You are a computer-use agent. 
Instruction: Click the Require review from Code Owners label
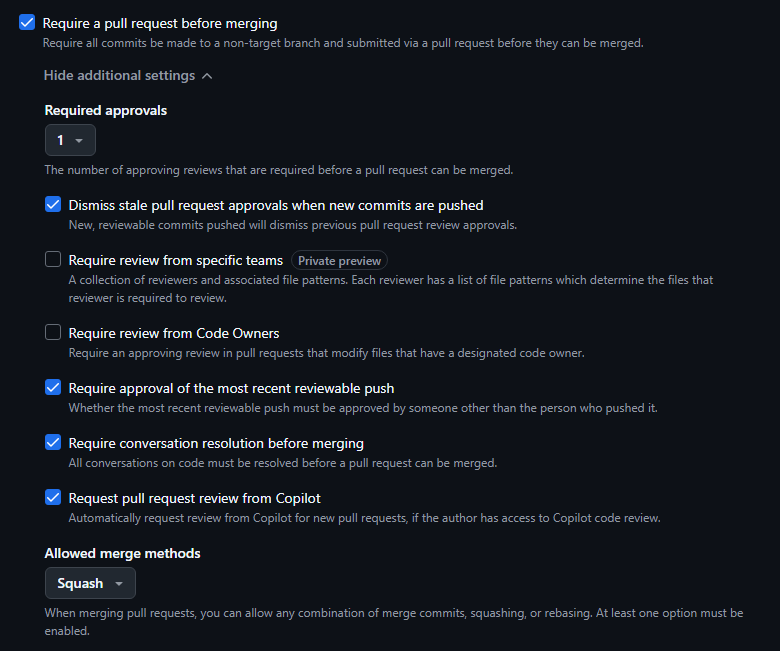coord(174,333)
